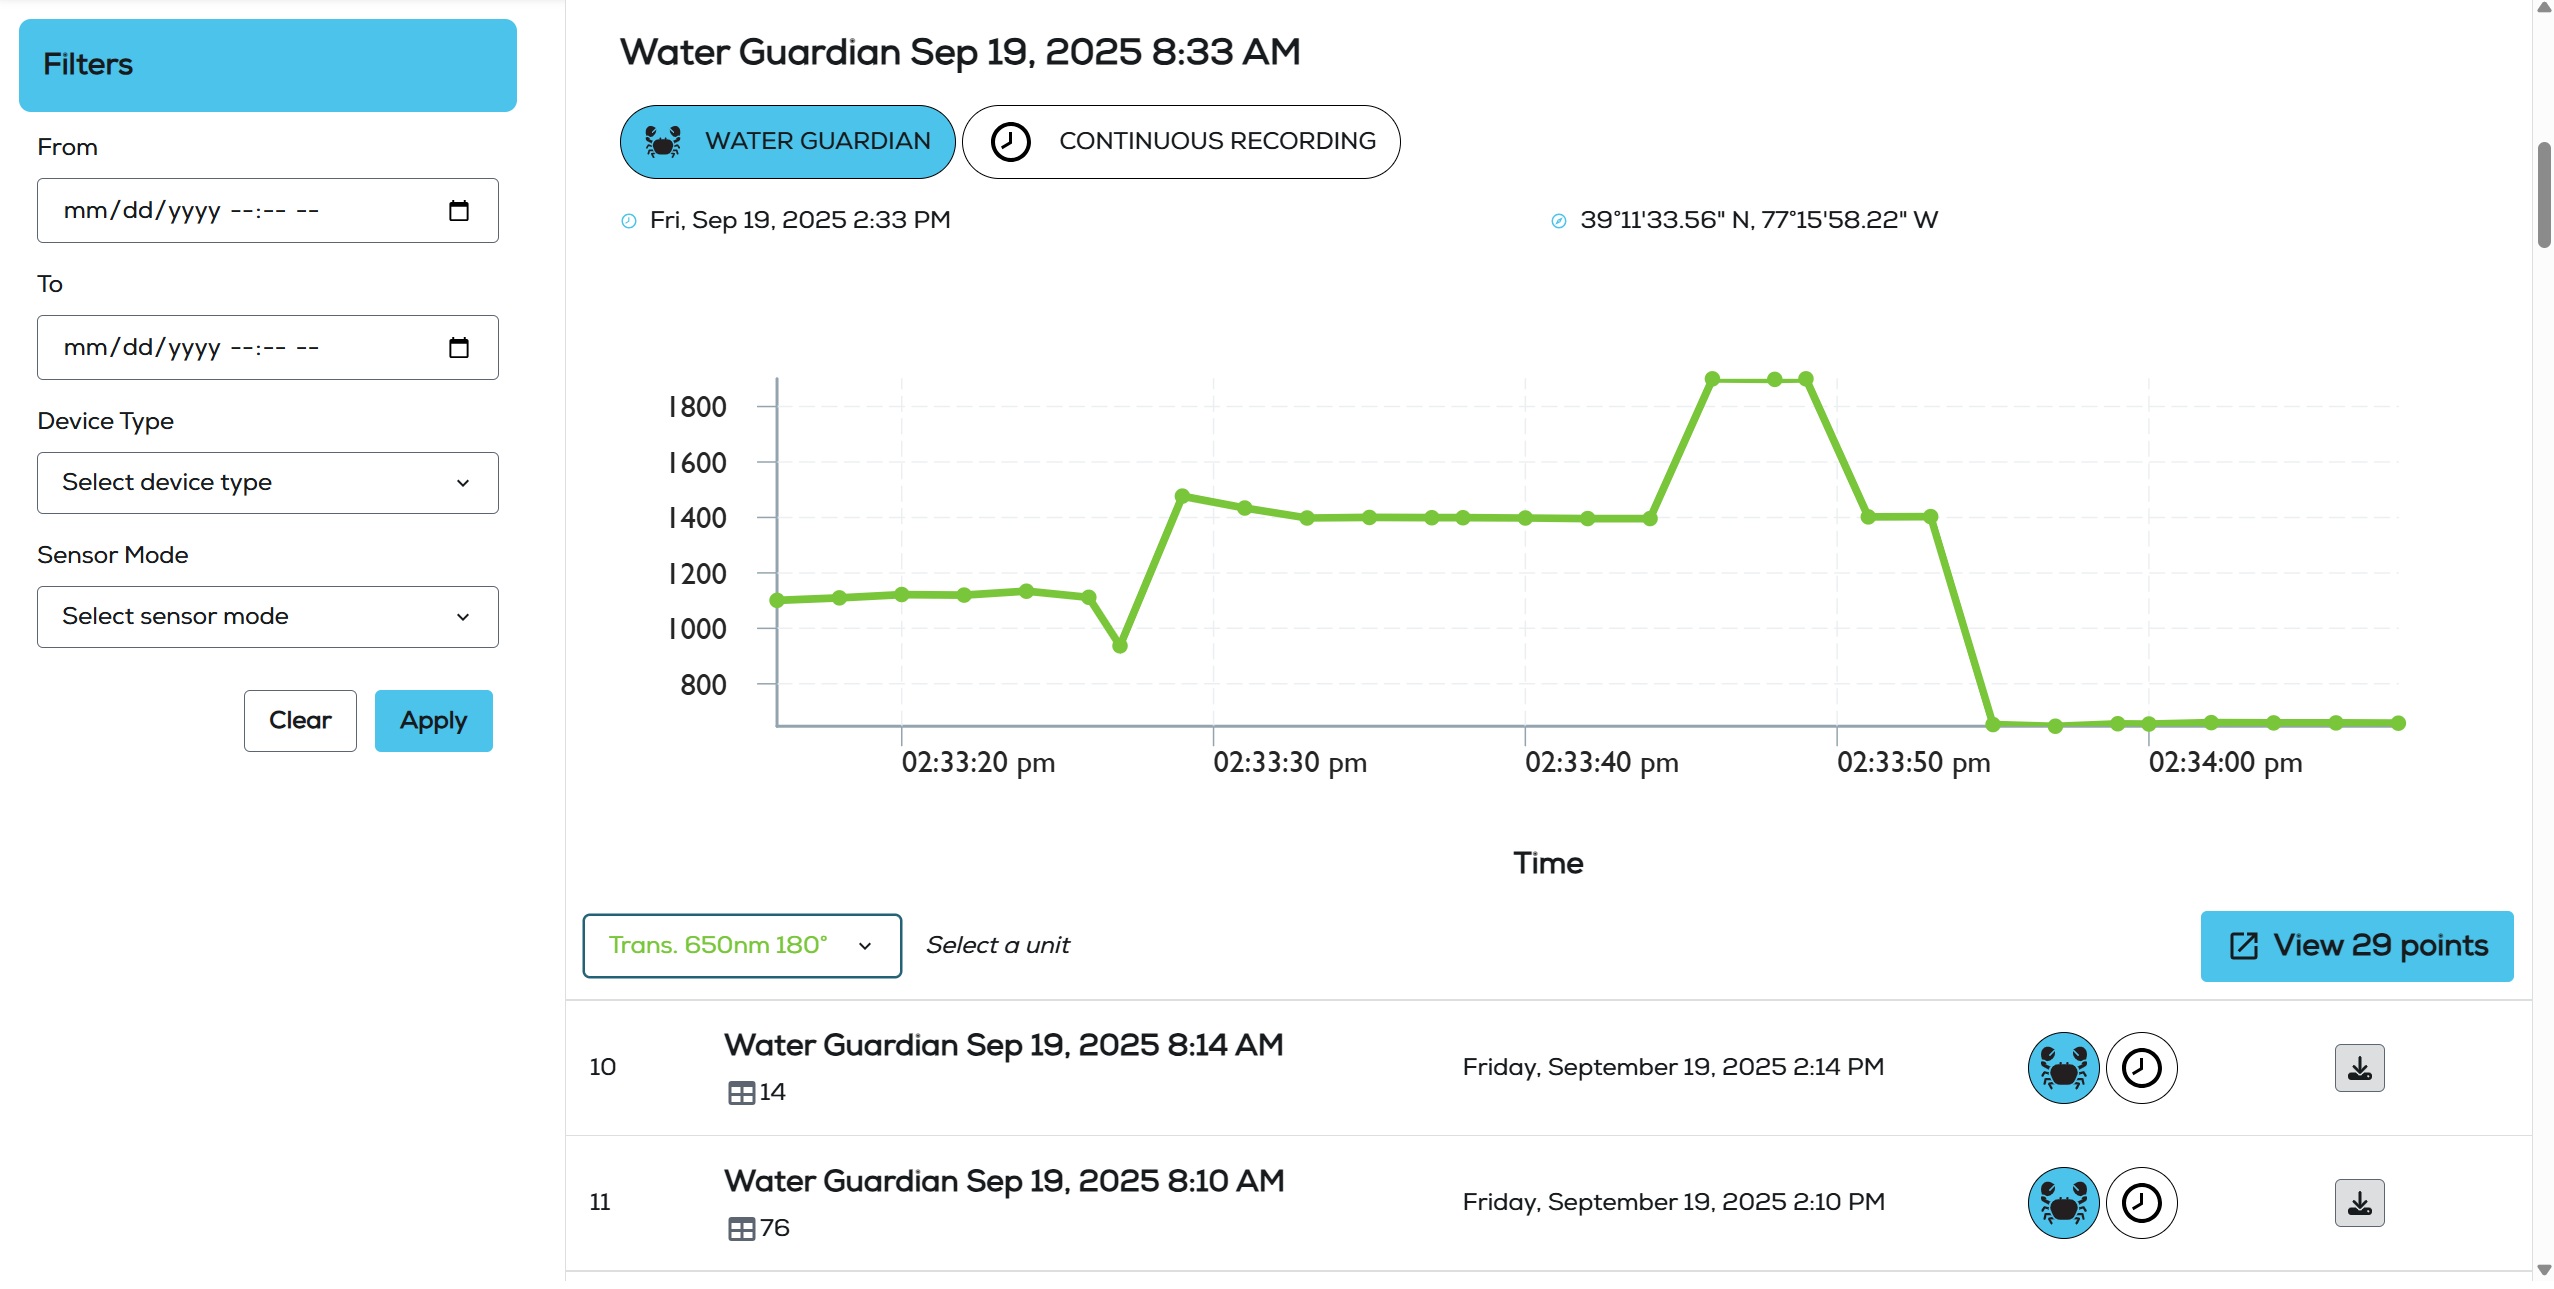Open the View 29 points link
2554x1289 pixels.
tap(2356, 946)
